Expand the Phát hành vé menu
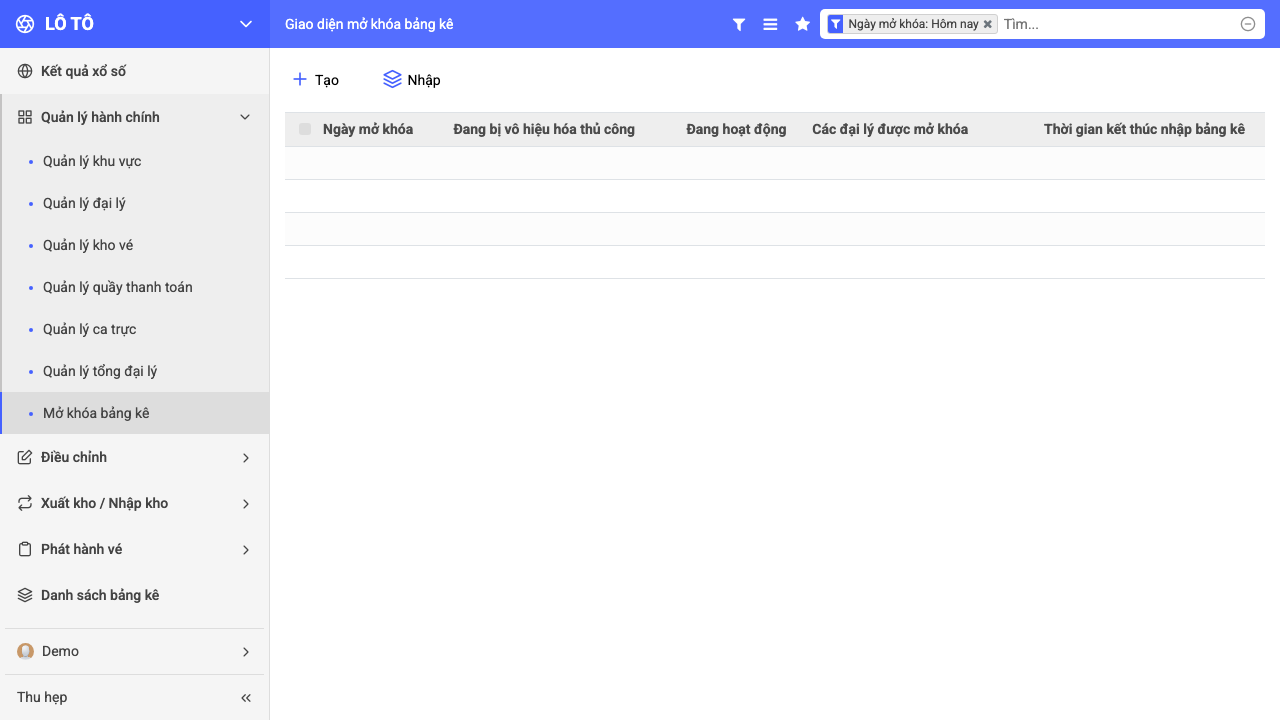The height and width of the screenshot is (720, 1280). click(135, 549)
